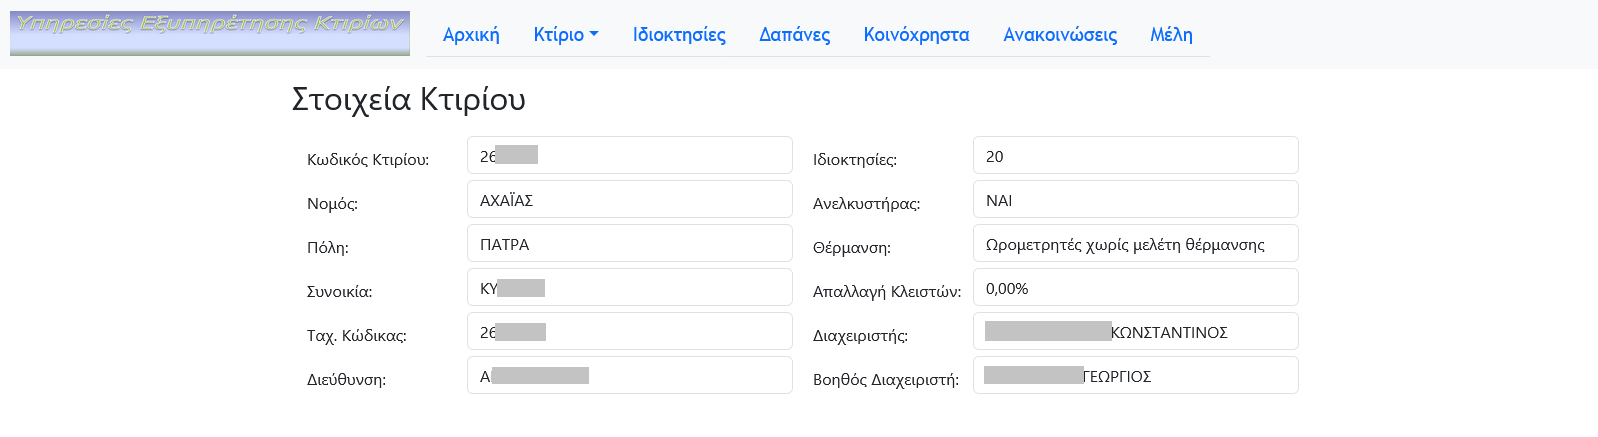The width and height of the screenshot is (1598, 437).
Task: Select the Μέλη navigation link
Action: [1171, 35]
